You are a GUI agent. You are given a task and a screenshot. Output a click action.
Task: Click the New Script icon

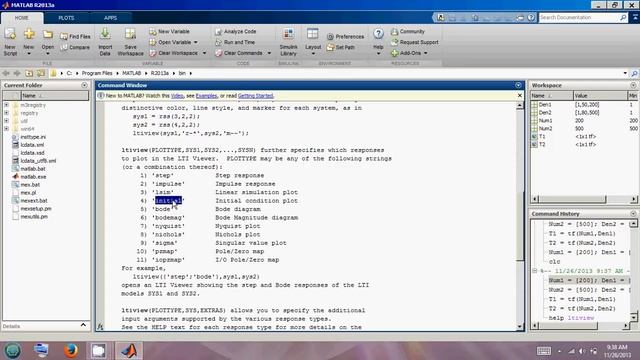10,35
